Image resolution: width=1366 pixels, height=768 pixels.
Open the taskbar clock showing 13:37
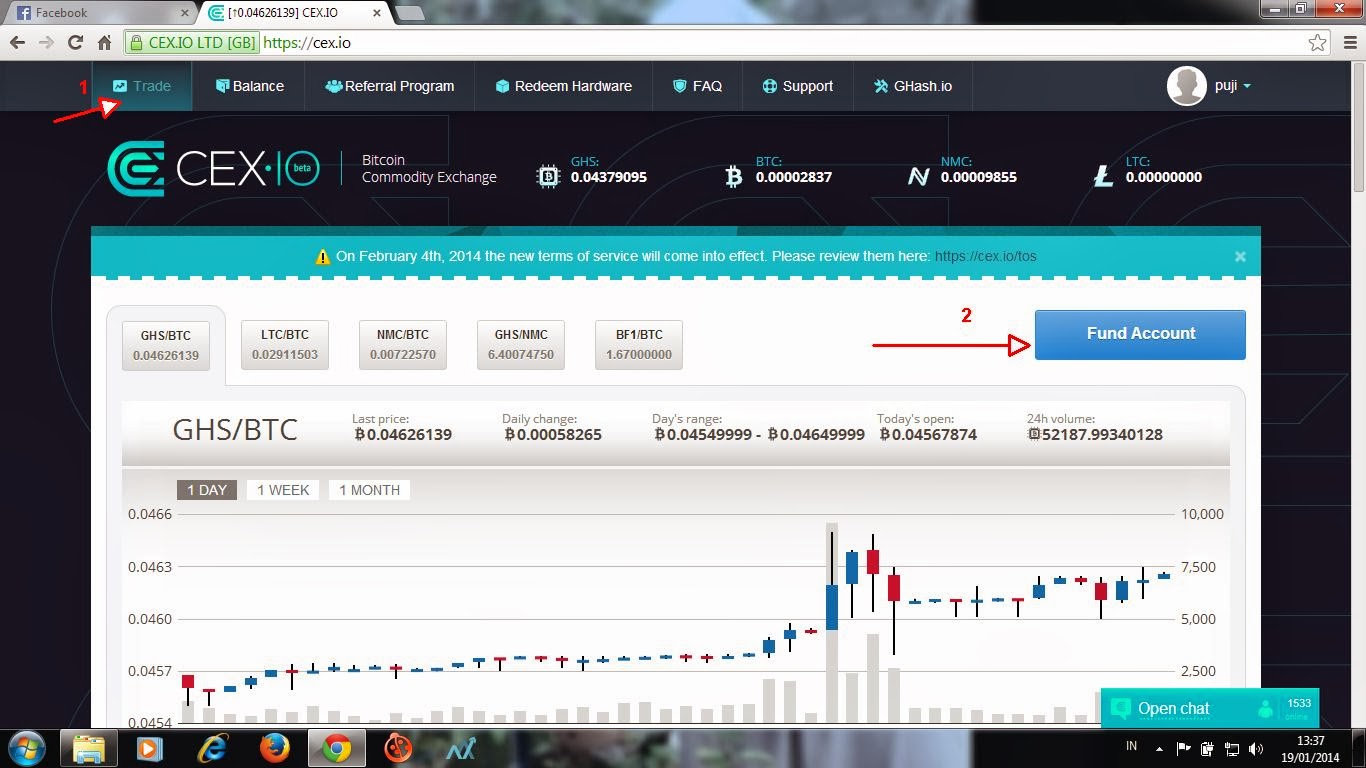coord(1310,749)
